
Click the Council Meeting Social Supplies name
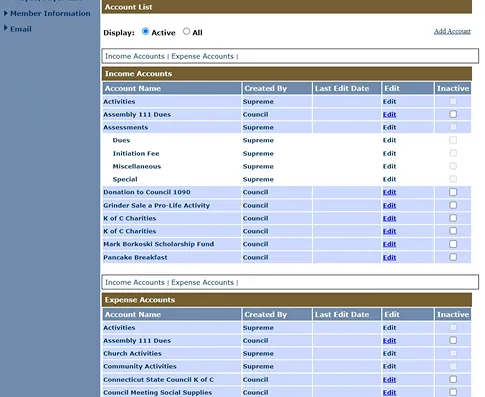click(158, 393)
